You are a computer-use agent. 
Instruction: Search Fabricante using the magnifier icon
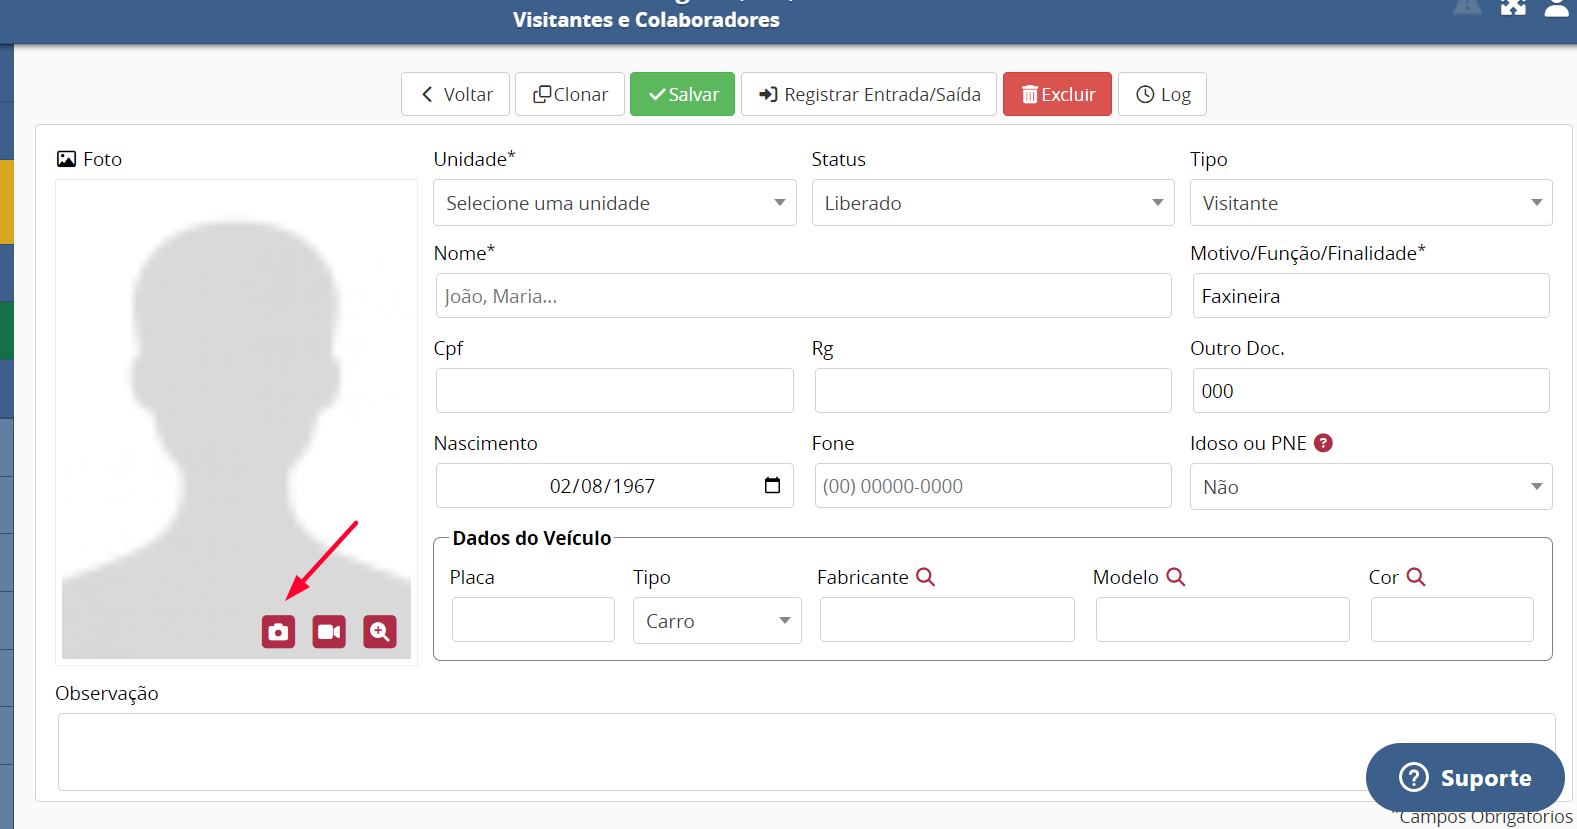pyautogui.click(x=925, y=577)
